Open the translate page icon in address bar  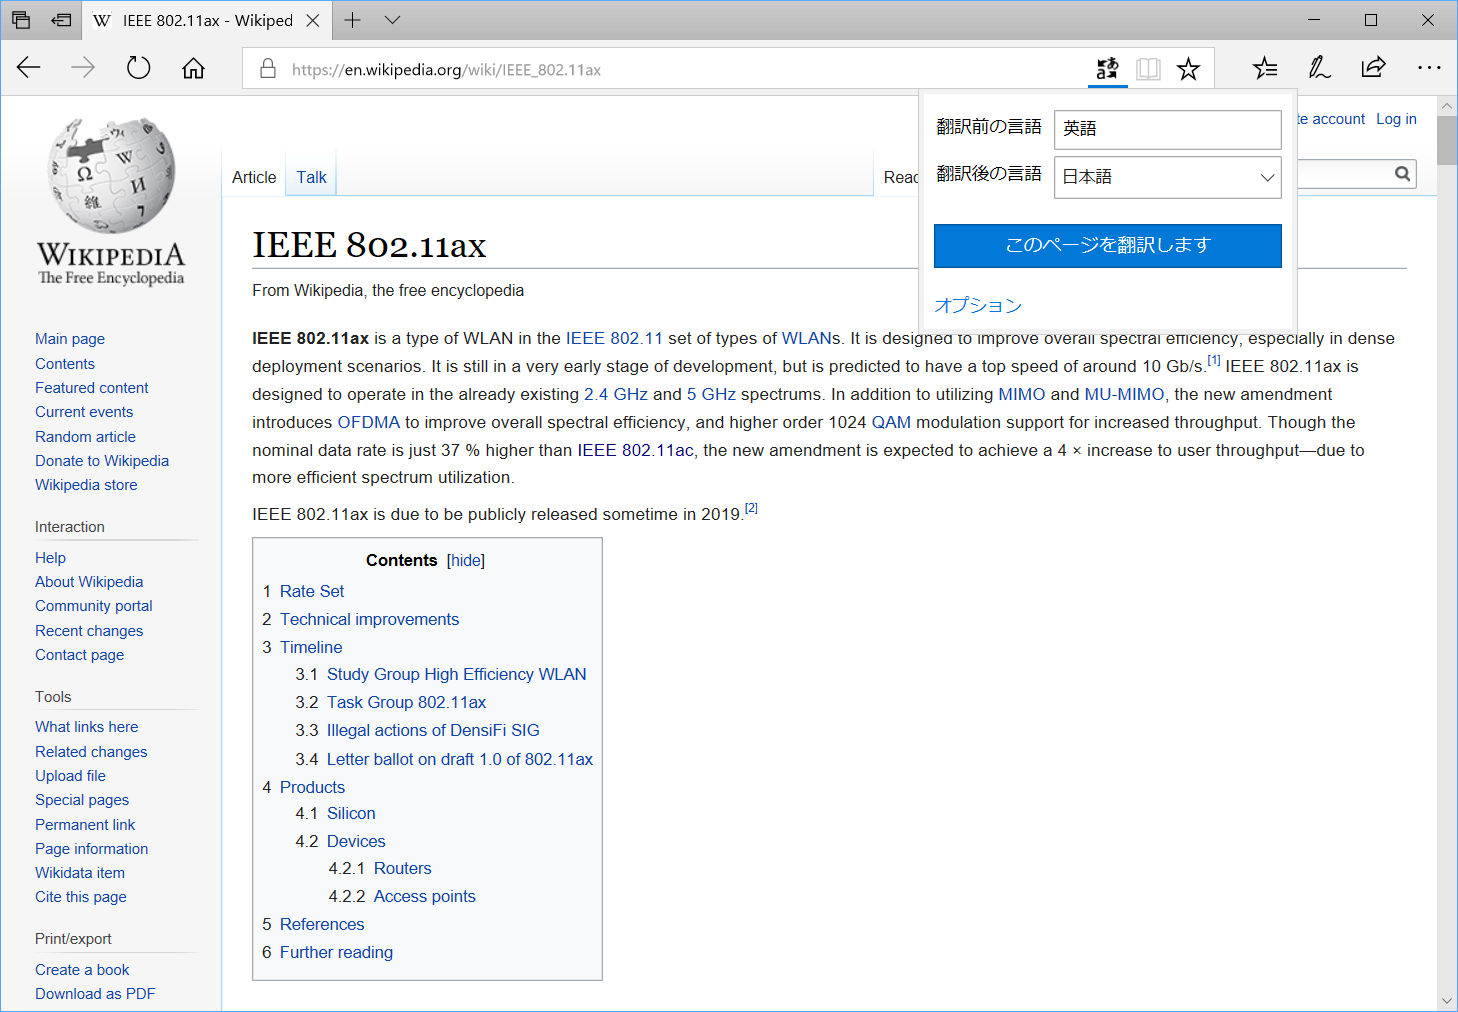click(1107, 69)
